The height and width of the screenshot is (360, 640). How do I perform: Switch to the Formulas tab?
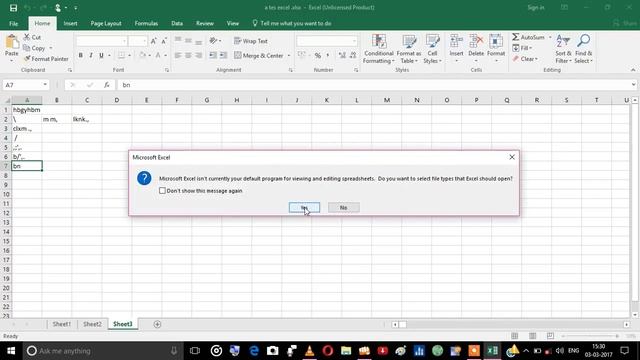pos(146,23)
